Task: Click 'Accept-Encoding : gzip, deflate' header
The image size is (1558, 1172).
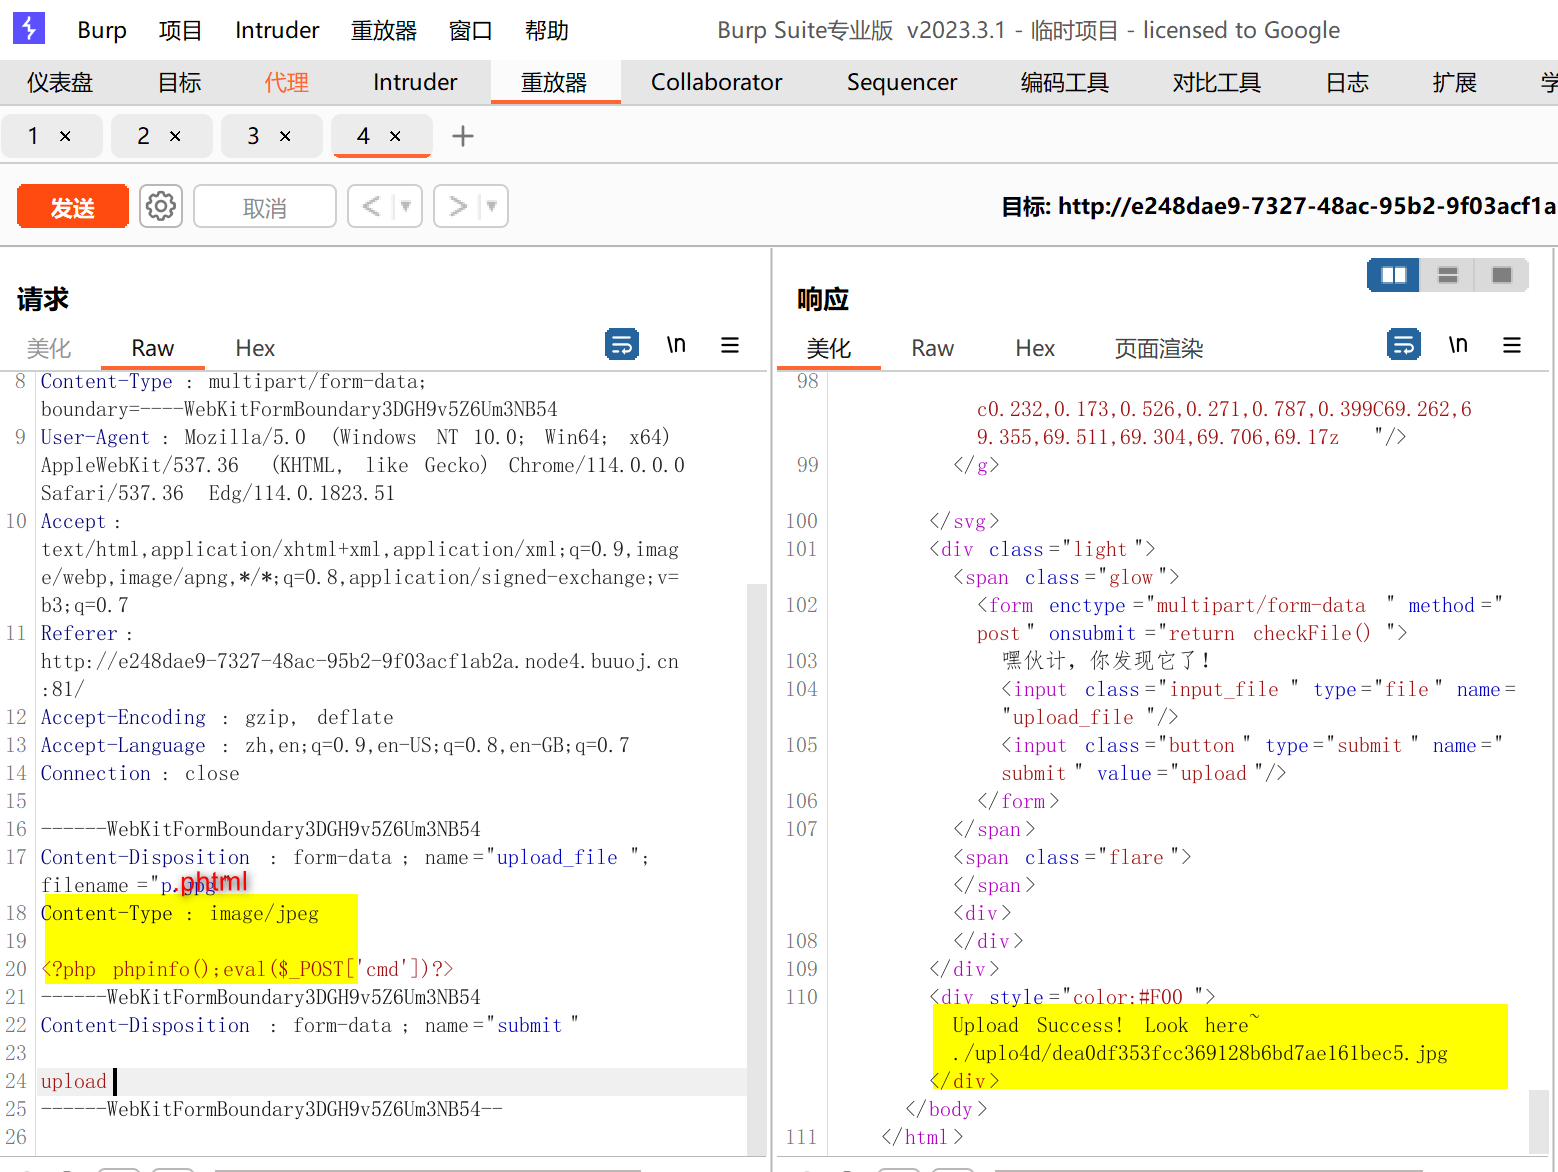Action: pyautogui.click(x=217, y=717)
